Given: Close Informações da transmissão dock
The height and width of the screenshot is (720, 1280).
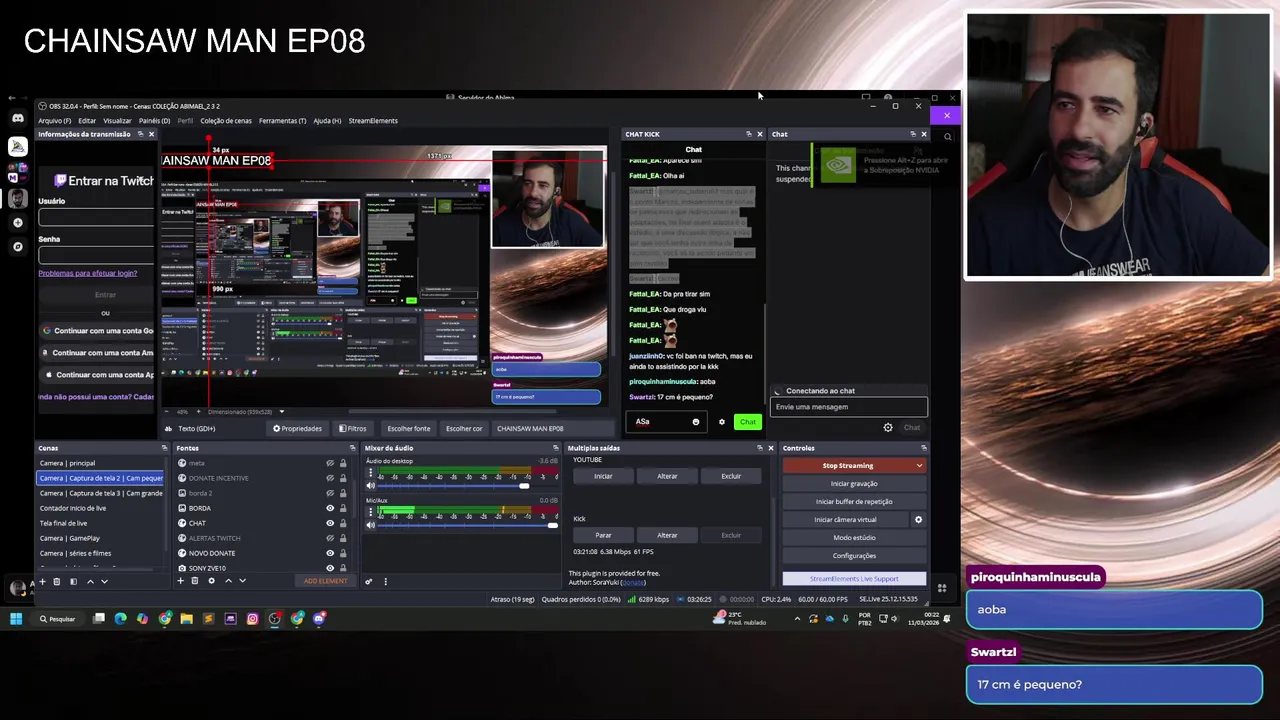Looking at the screenshot, I should [x=151, y=134].
